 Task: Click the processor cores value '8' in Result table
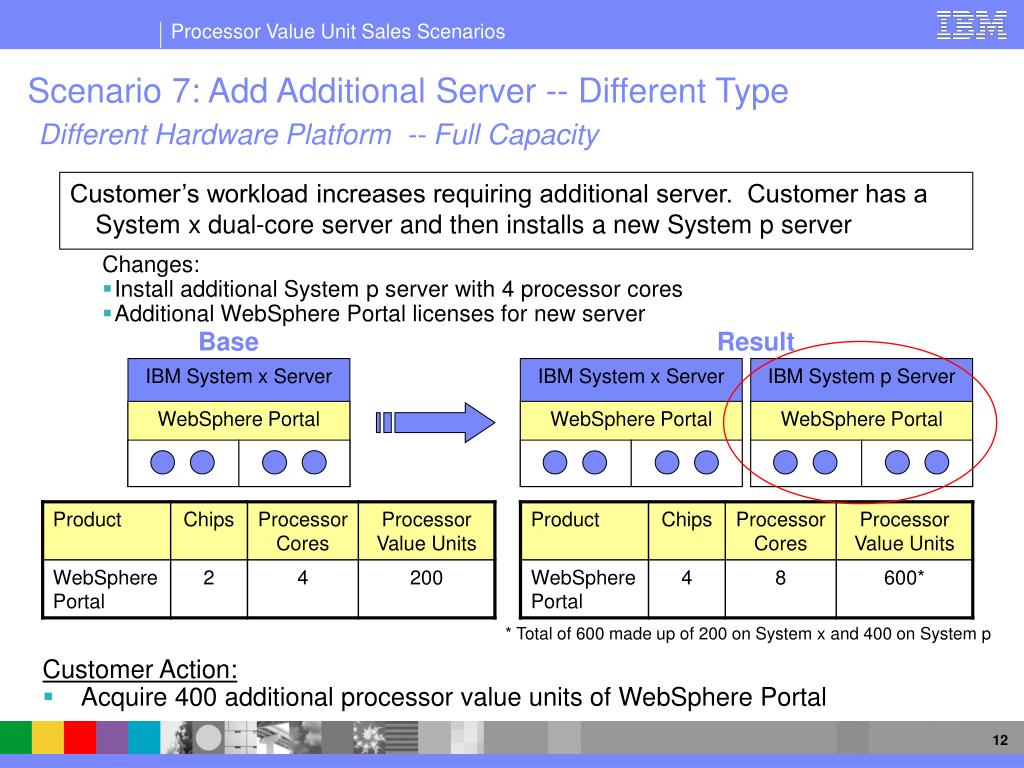(x=780, y=578)
